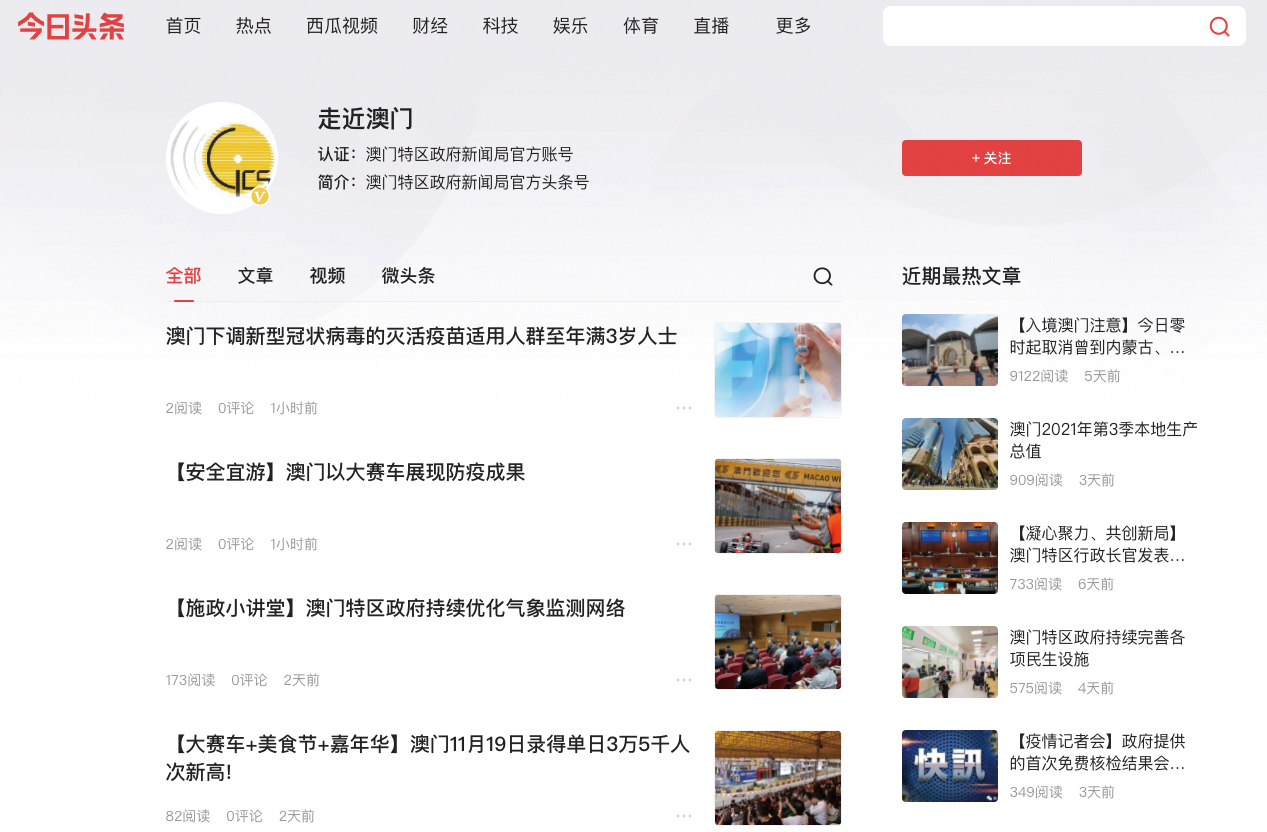
Task: Select the 微头条 tab
Action: (x=408, y=276)
